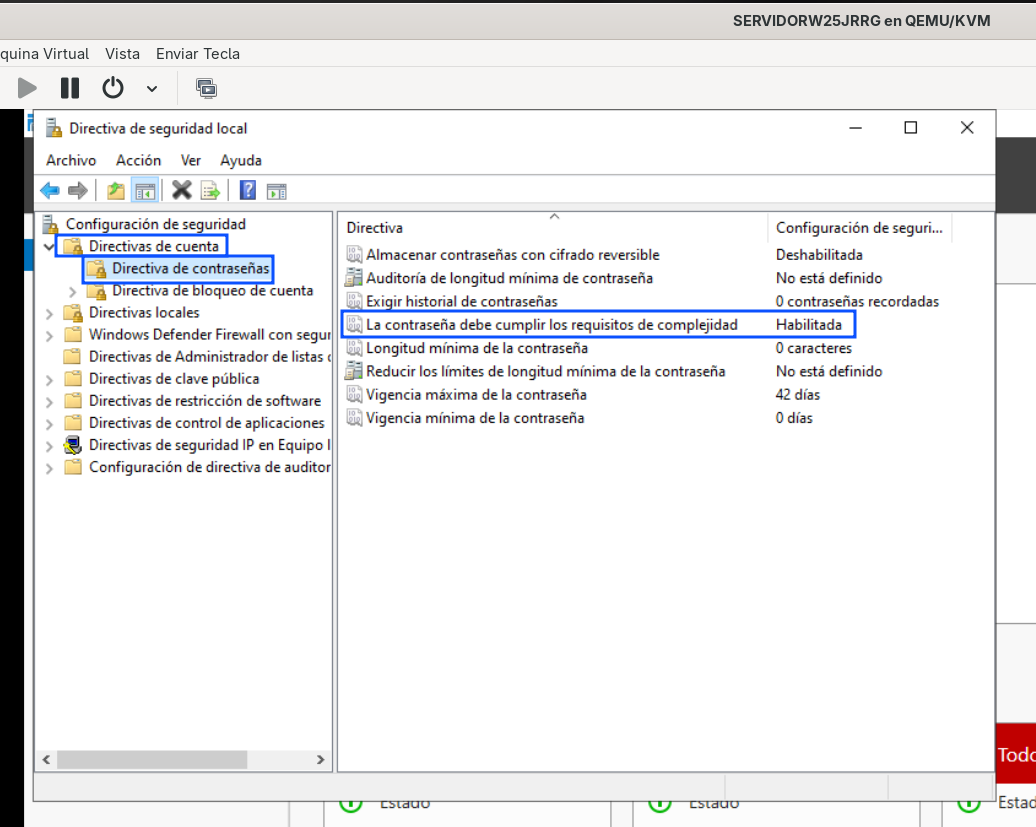Open the Acción menu
The width and height of the screenshot is (1036, 827).
coord(138,161)
